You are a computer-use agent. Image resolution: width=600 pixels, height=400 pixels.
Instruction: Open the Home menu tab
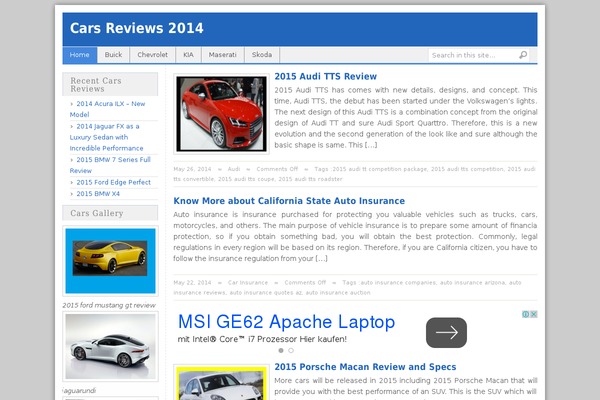tap(80, 55)
